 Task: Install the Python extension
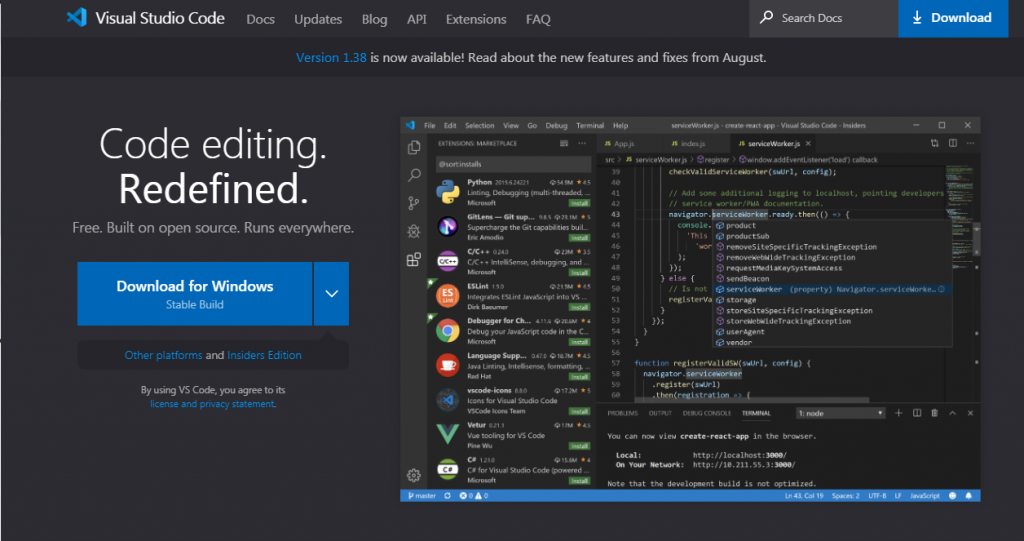579,203
